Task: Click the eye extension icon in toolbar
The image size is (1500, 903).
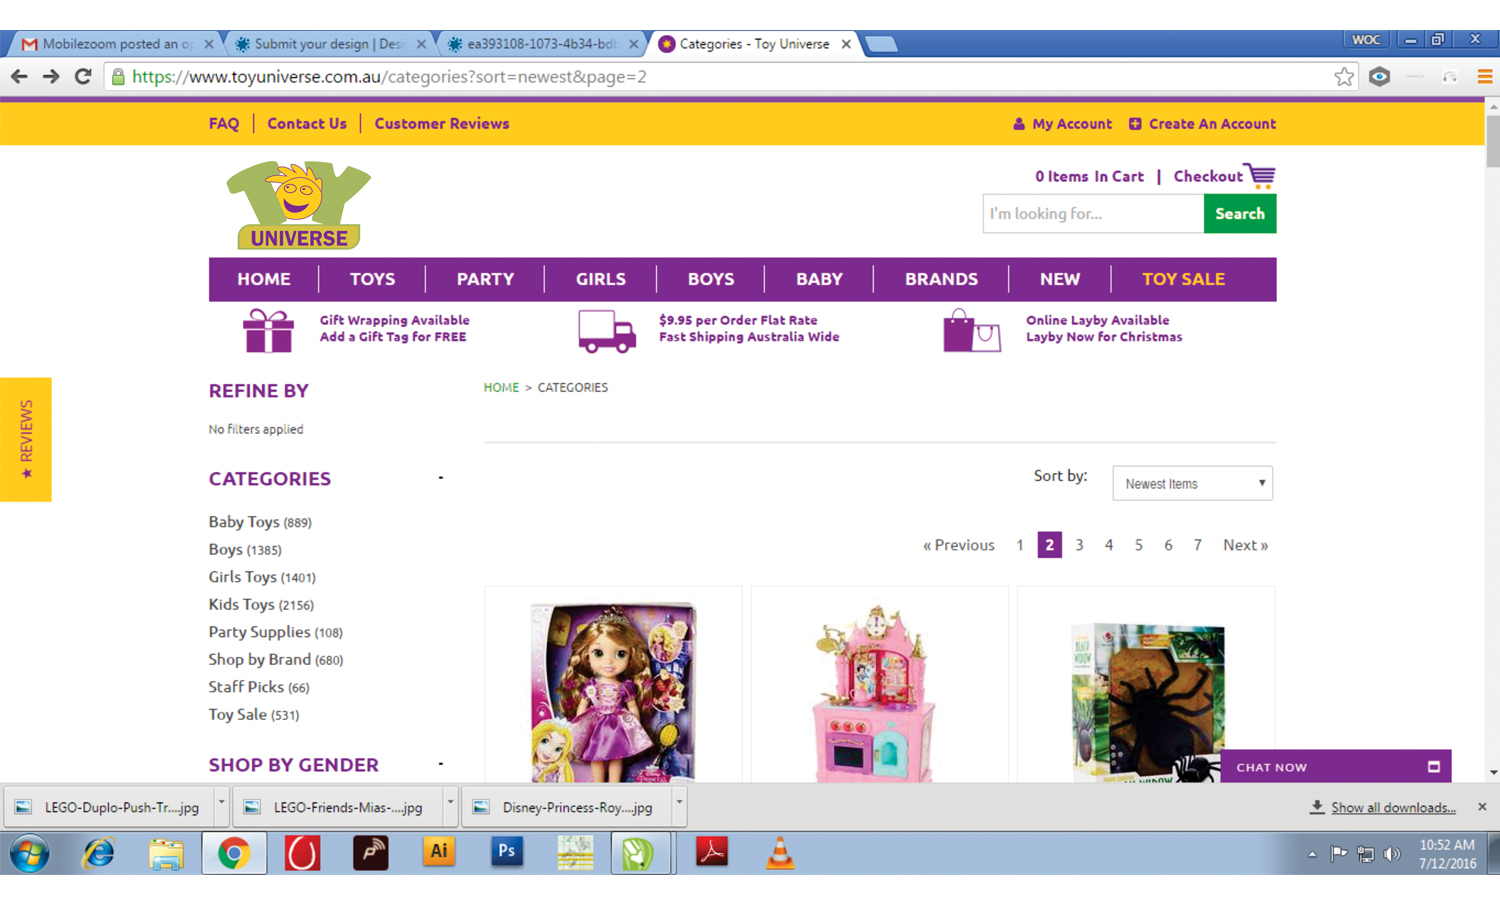Action: [1379, 77]
